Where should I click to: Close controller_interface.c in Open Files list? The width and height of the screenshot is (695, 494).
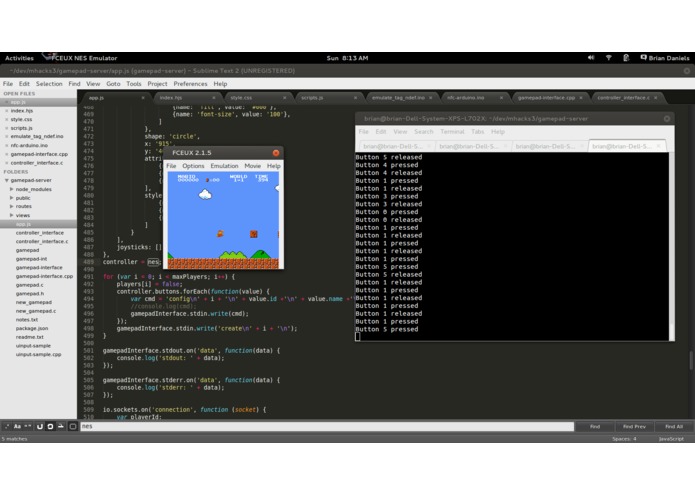[7, 163]
